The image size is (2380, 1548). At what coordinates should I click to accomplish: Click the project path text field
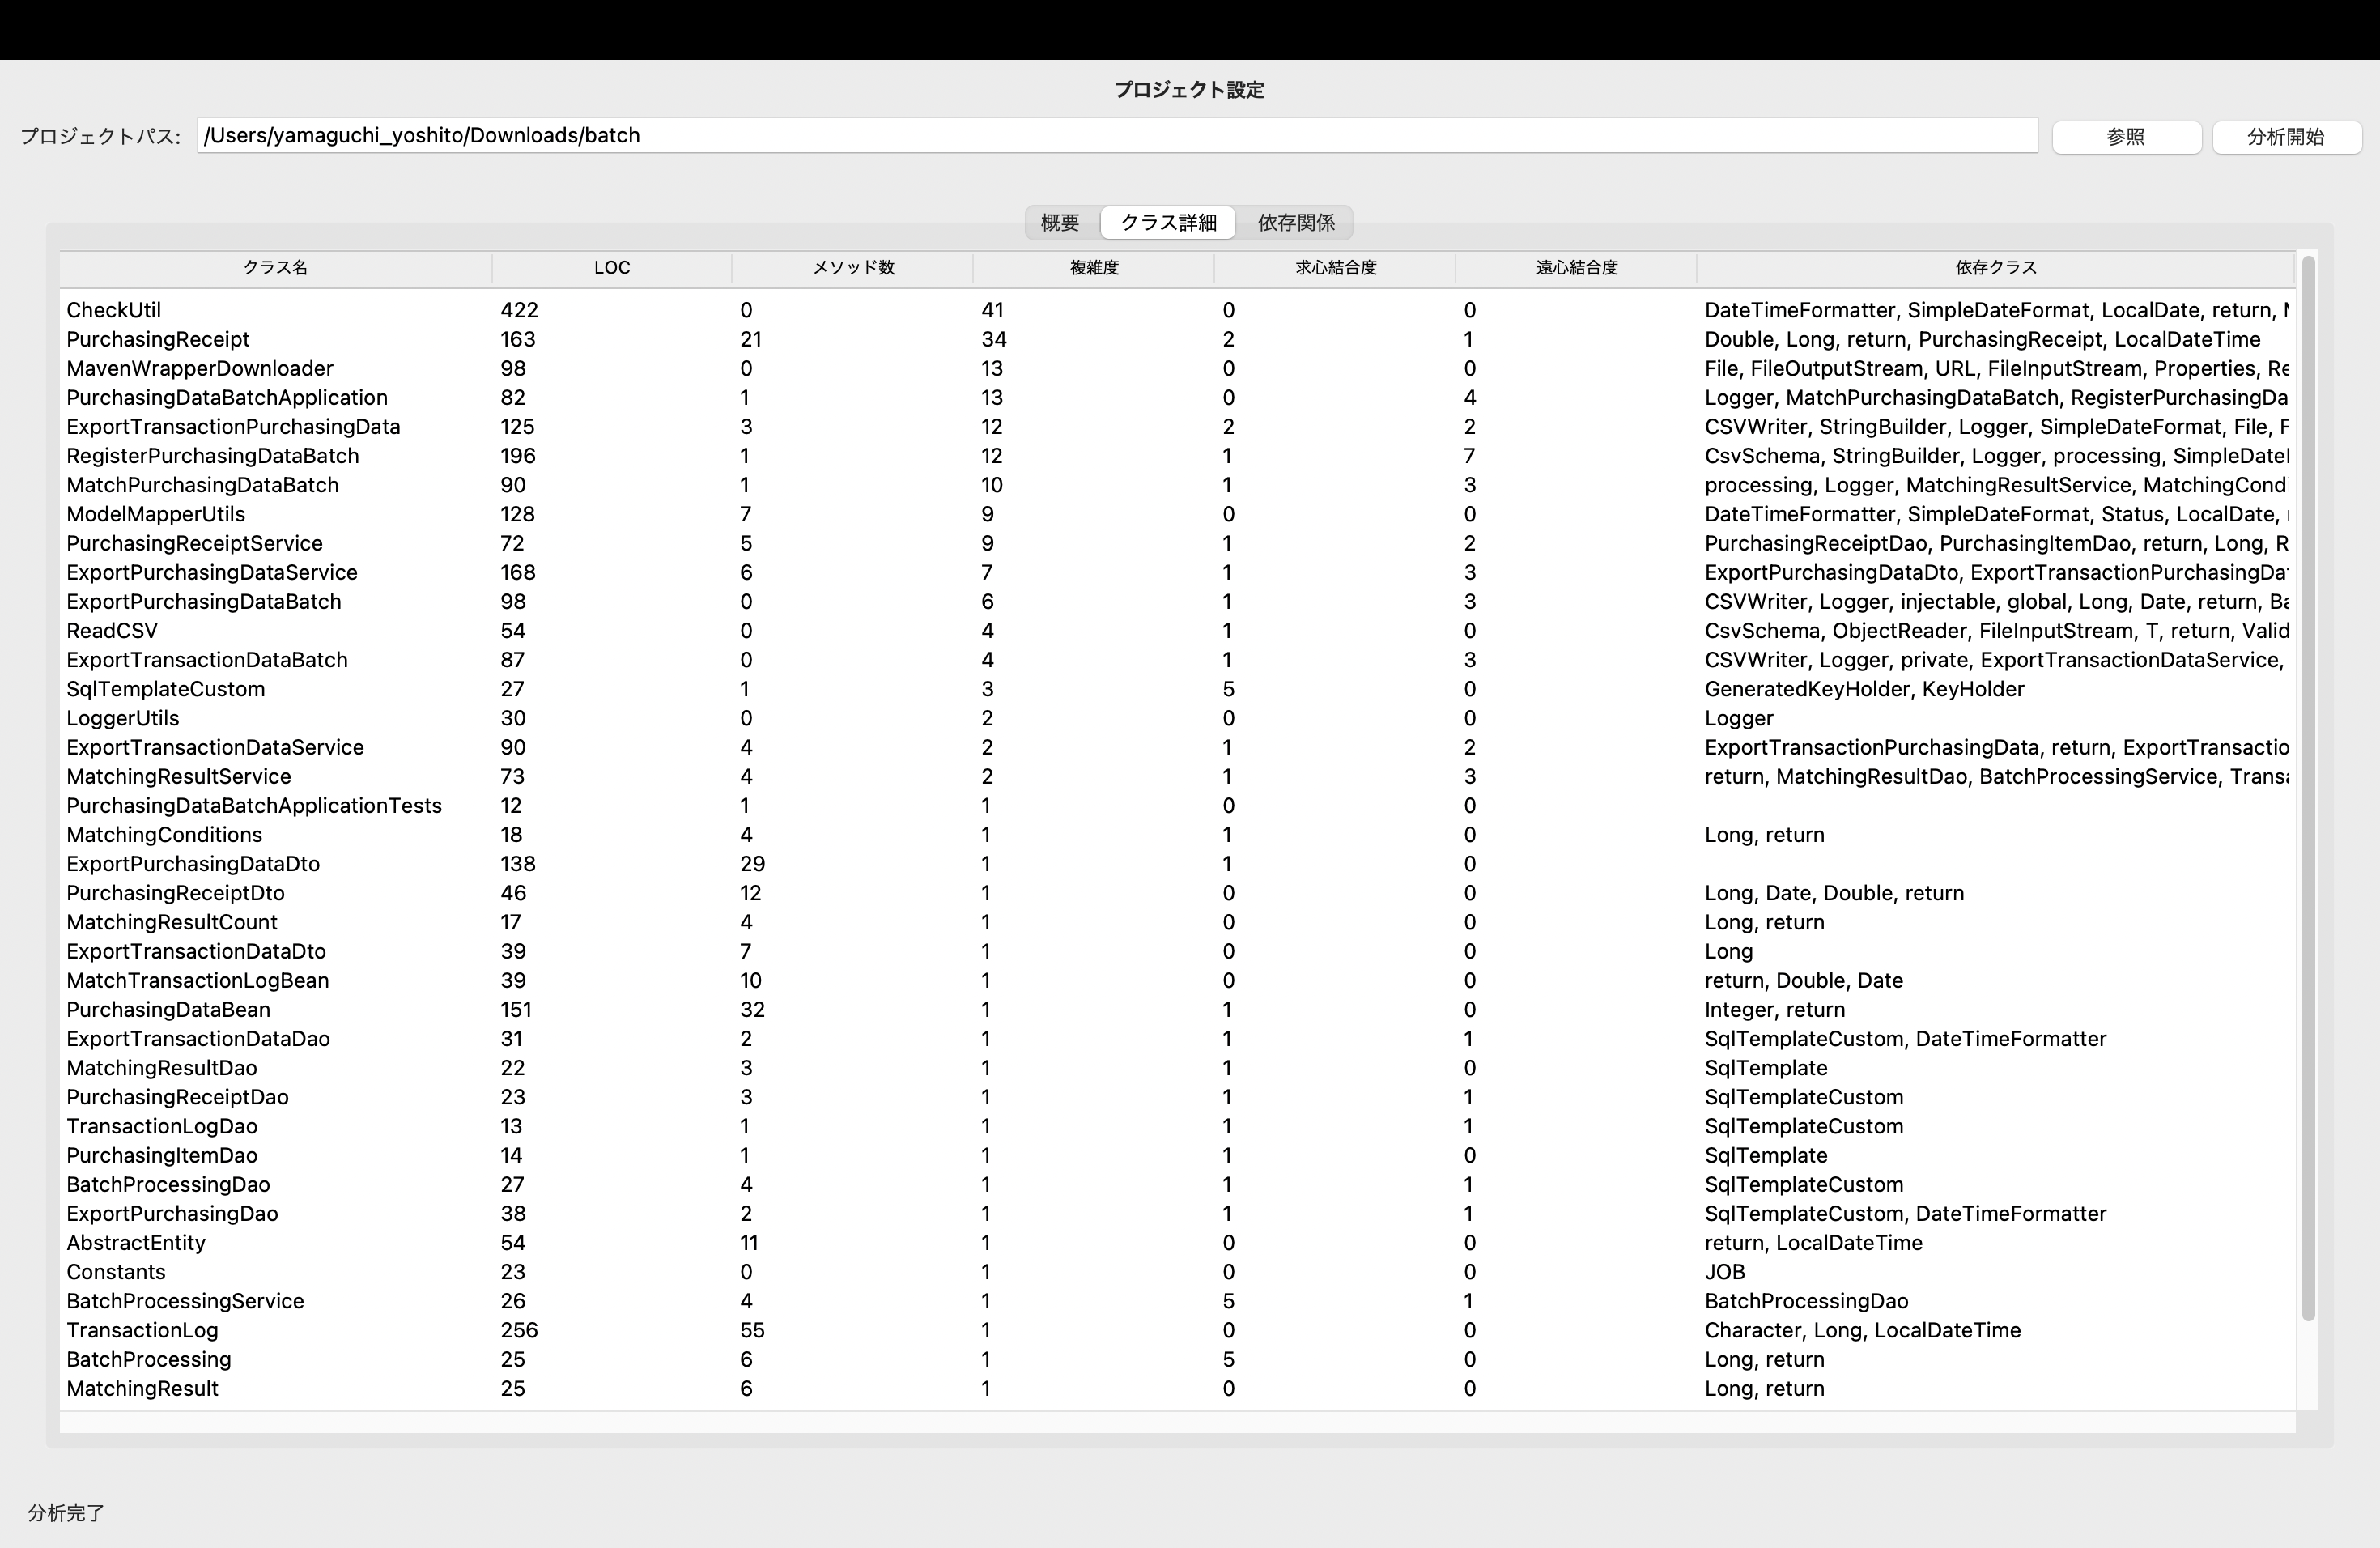pyautogui.click(x=1116, y=136)
